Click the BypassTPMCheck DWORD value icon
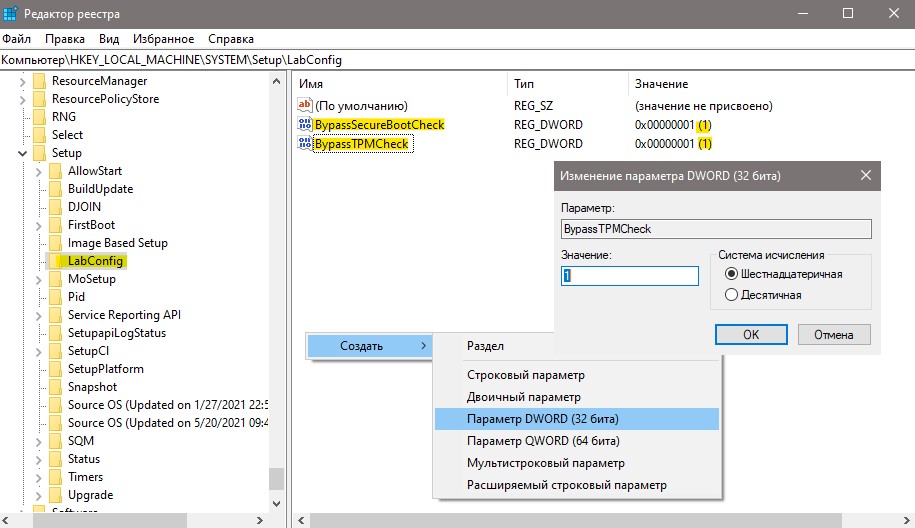The width and height of the screenshot is (915, 528). click(x=305, y=143)
